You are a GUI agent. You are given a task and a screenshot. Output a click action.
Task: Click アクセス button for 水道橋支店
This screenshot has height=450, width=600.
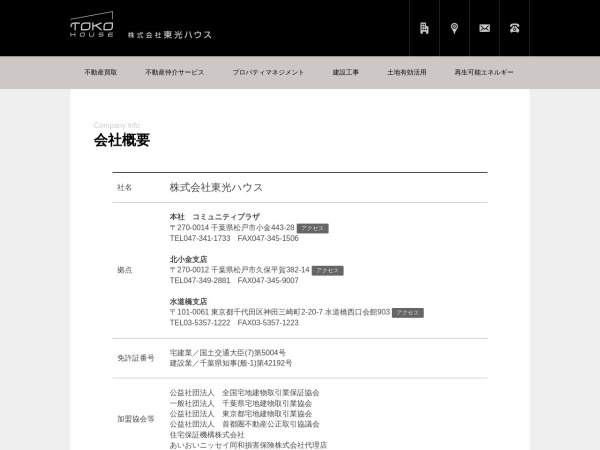coord(408,313)
